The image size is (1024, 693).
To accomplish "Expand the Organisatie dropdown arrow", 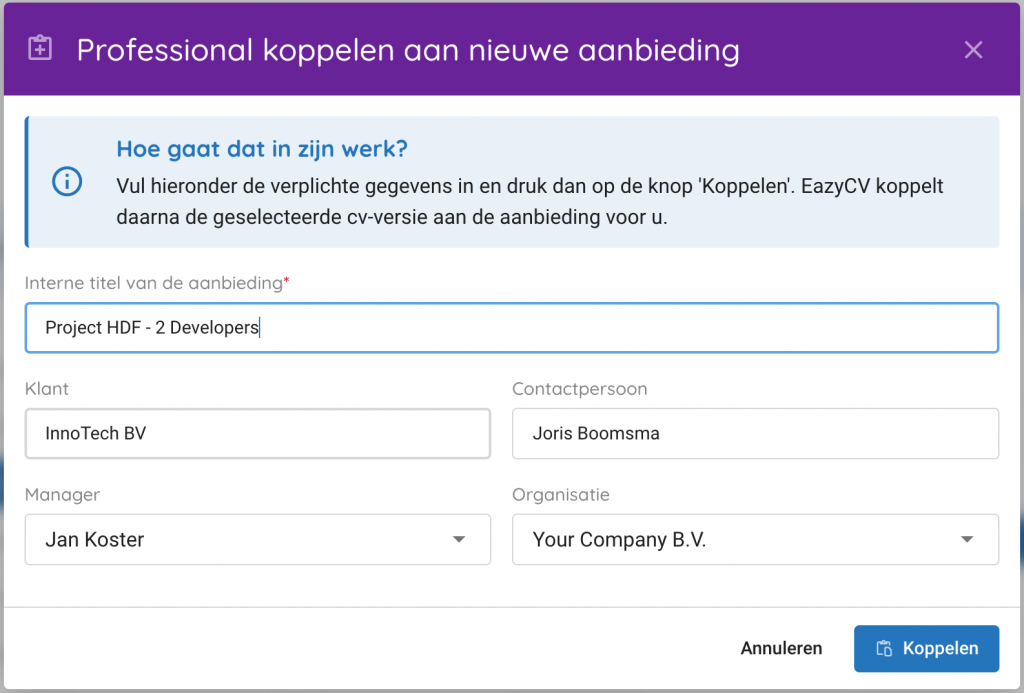I will pyautogui.click(x=967, y=540).
